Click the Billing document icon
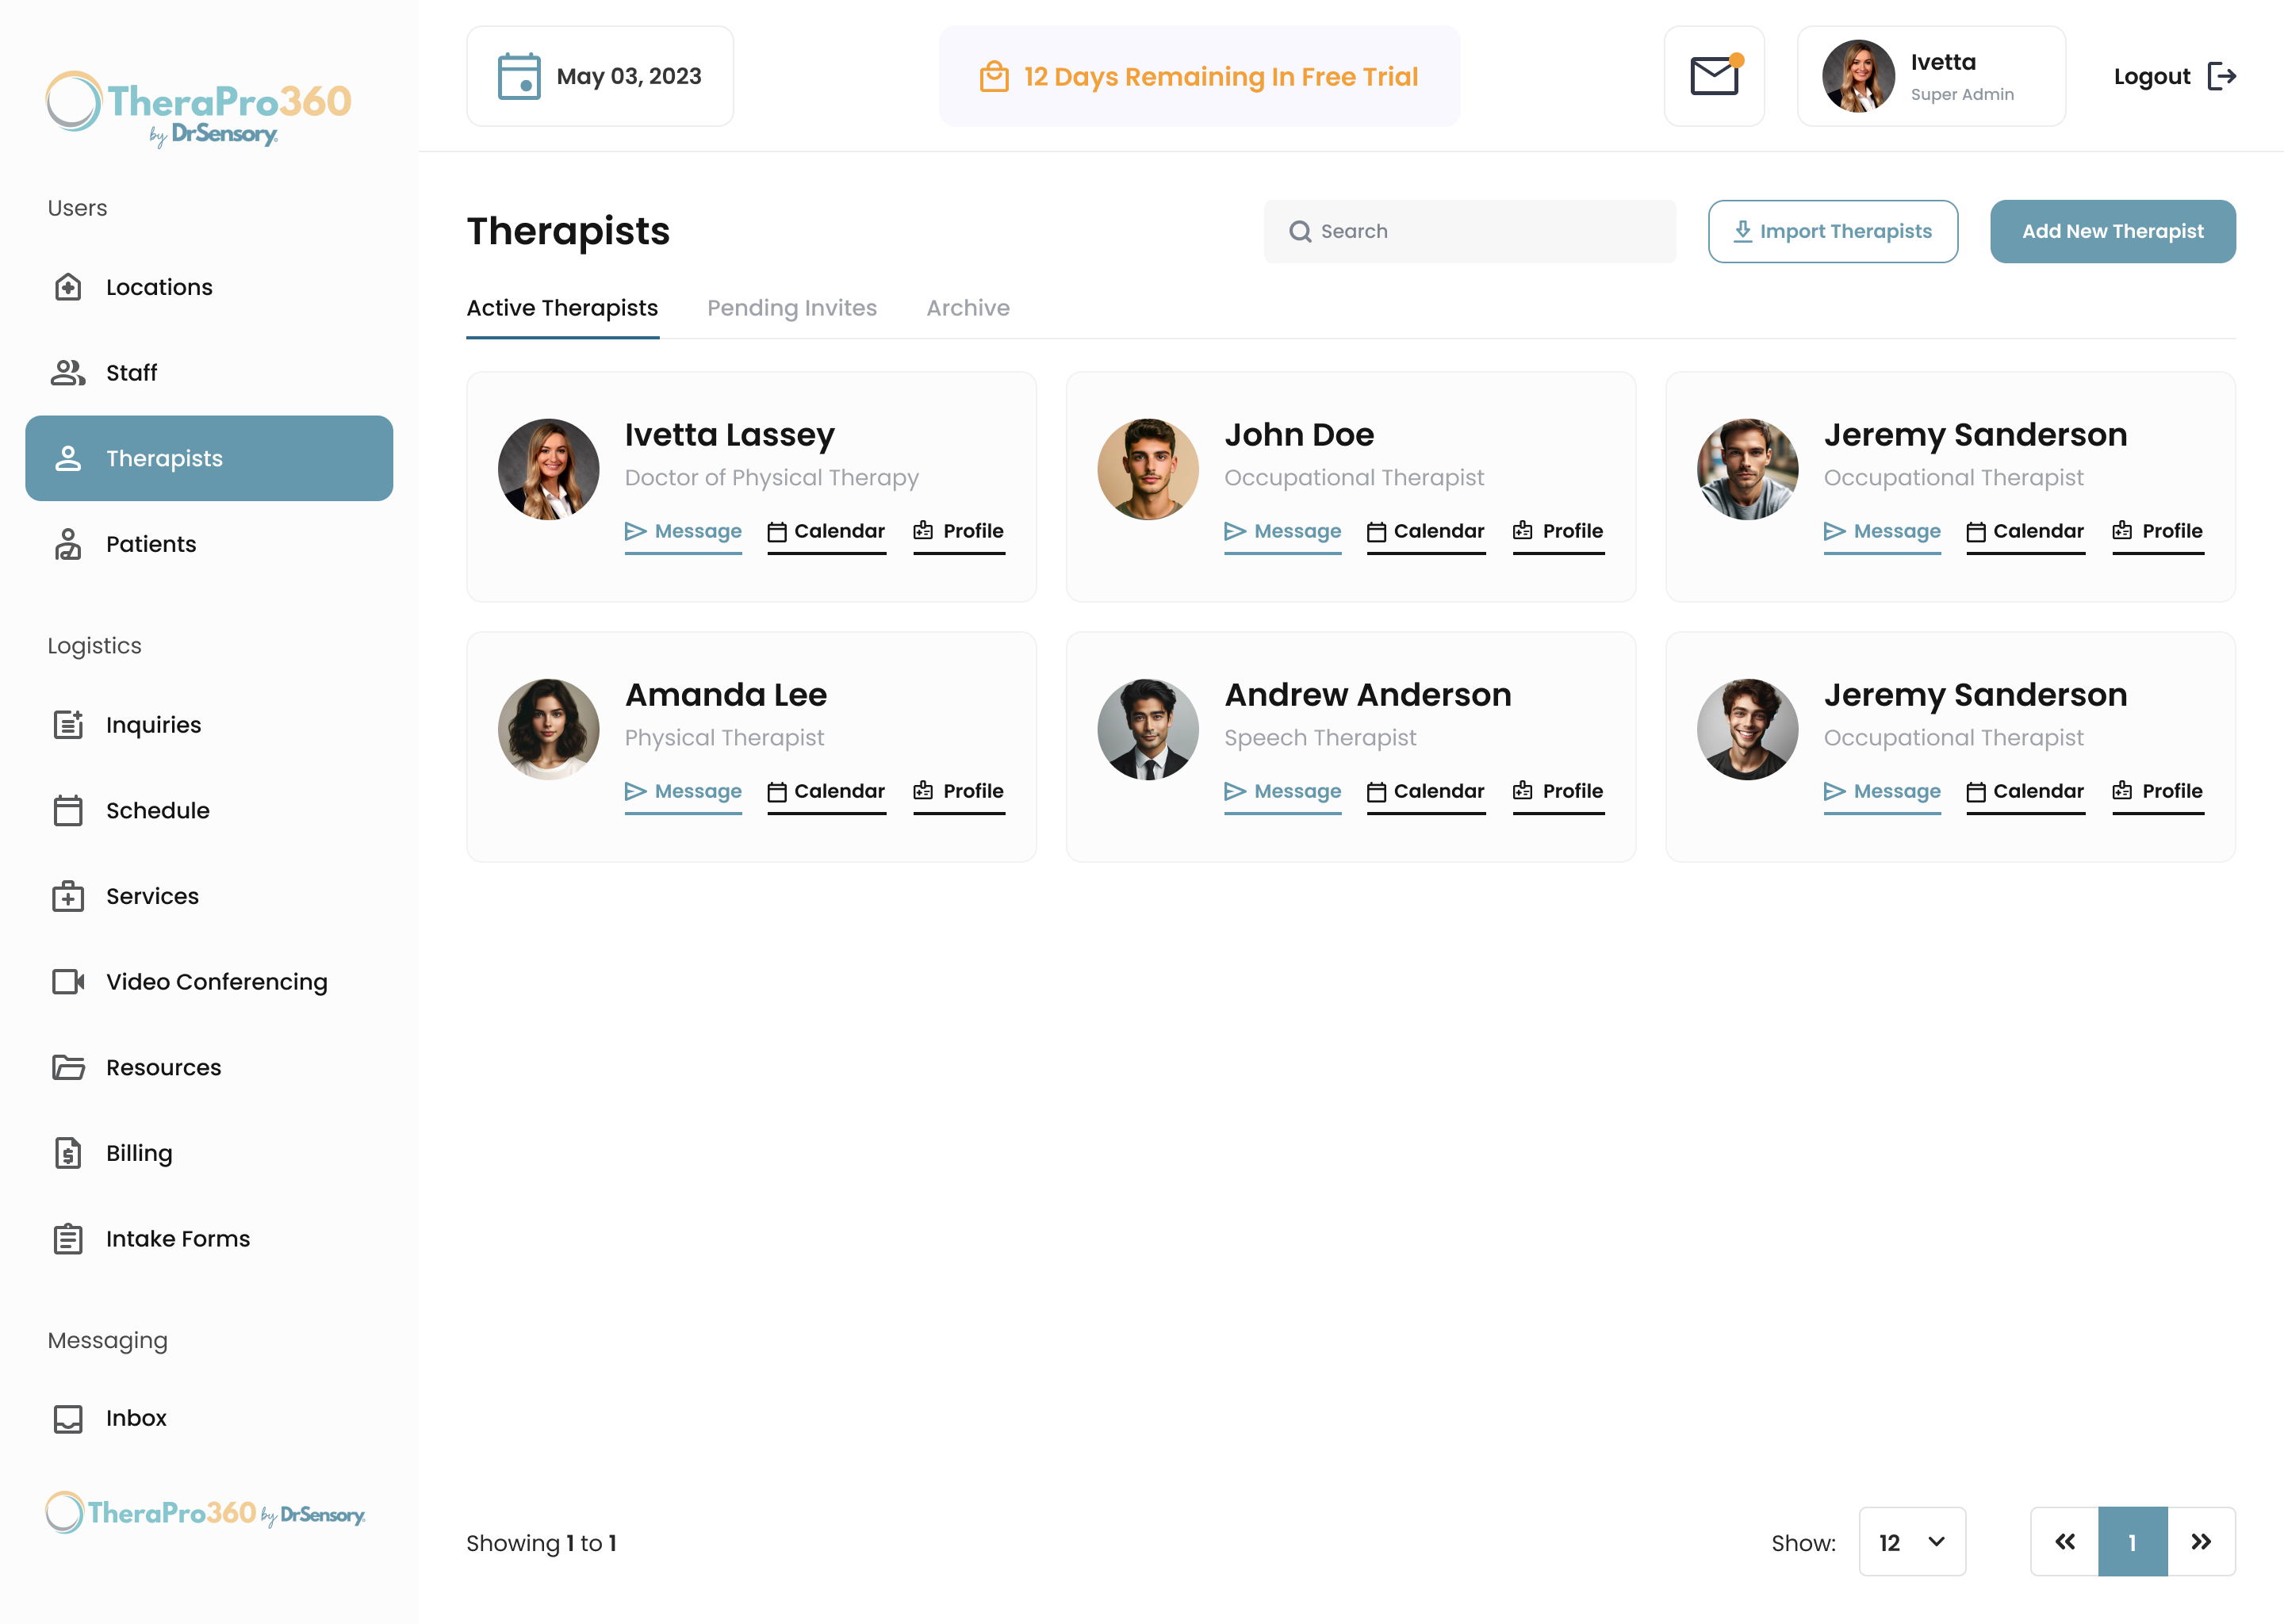This screenshot has width=2284, height=1624. (x=68, y=1153)
